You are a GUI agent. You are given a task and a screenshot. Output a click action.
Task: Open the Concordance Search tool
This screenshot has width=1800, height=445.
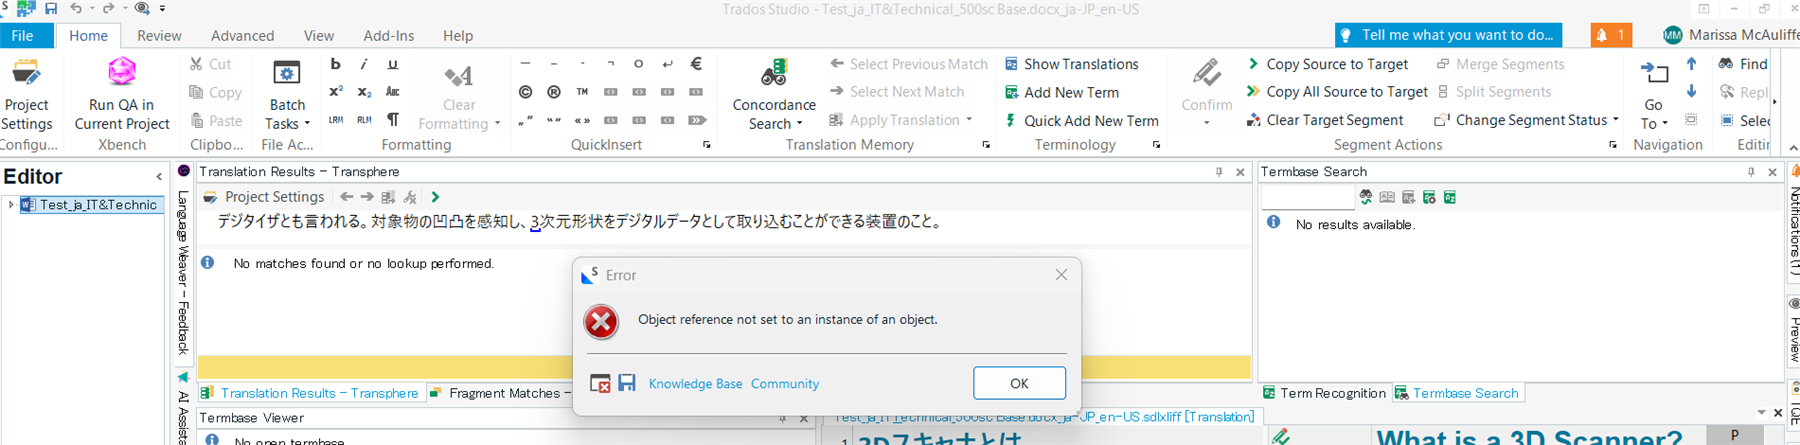coord(774,94)
